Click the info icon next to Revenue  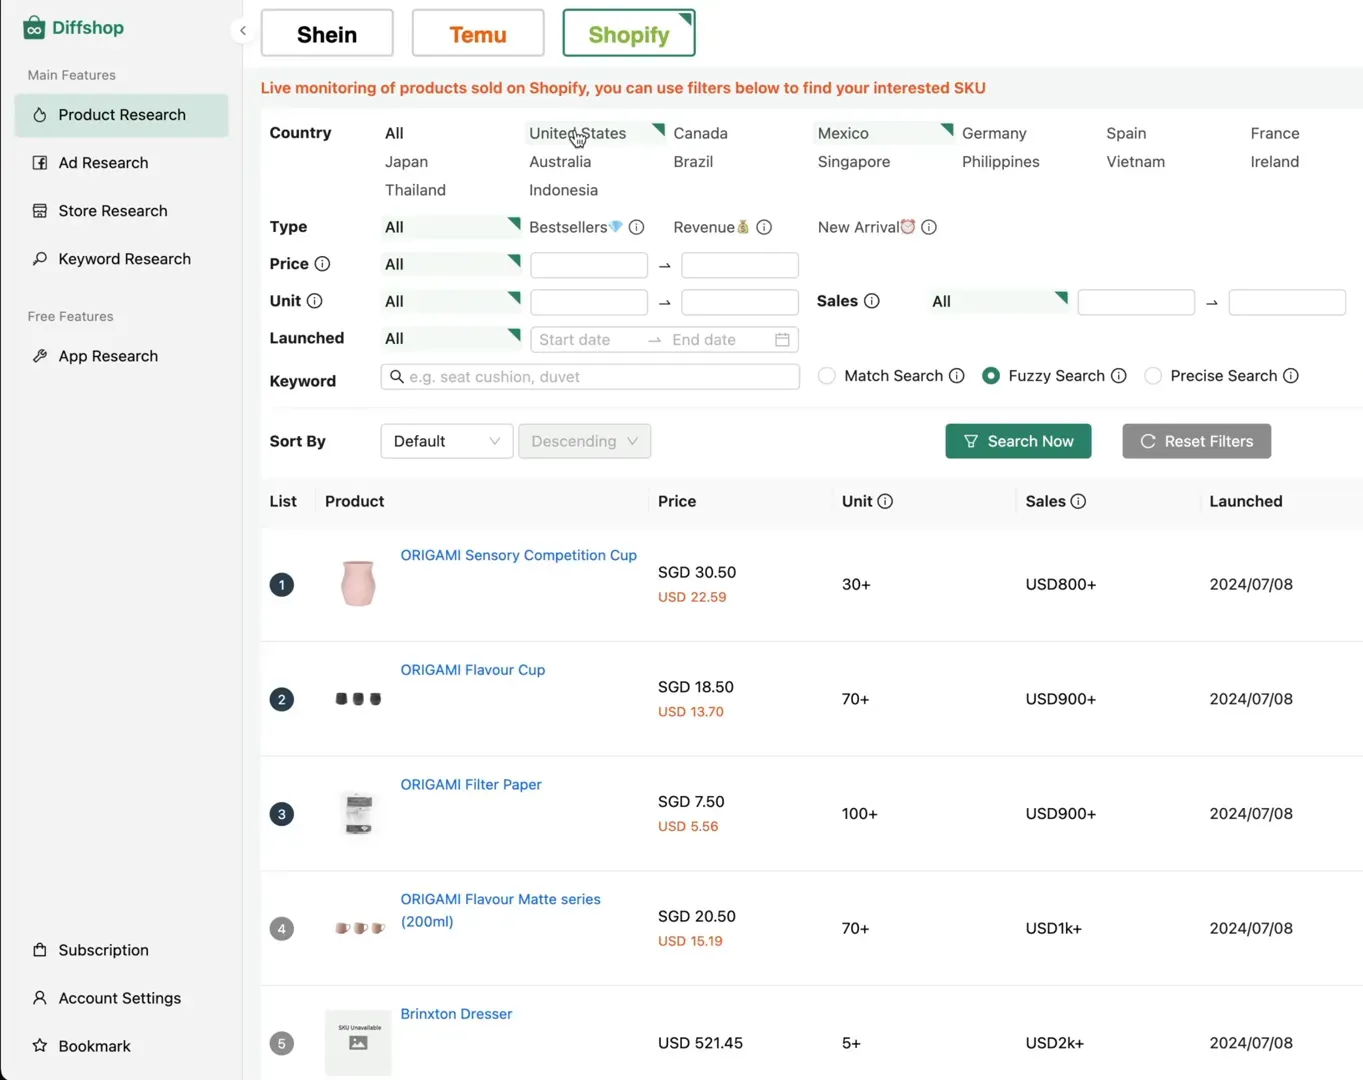(x=764, y=227)
